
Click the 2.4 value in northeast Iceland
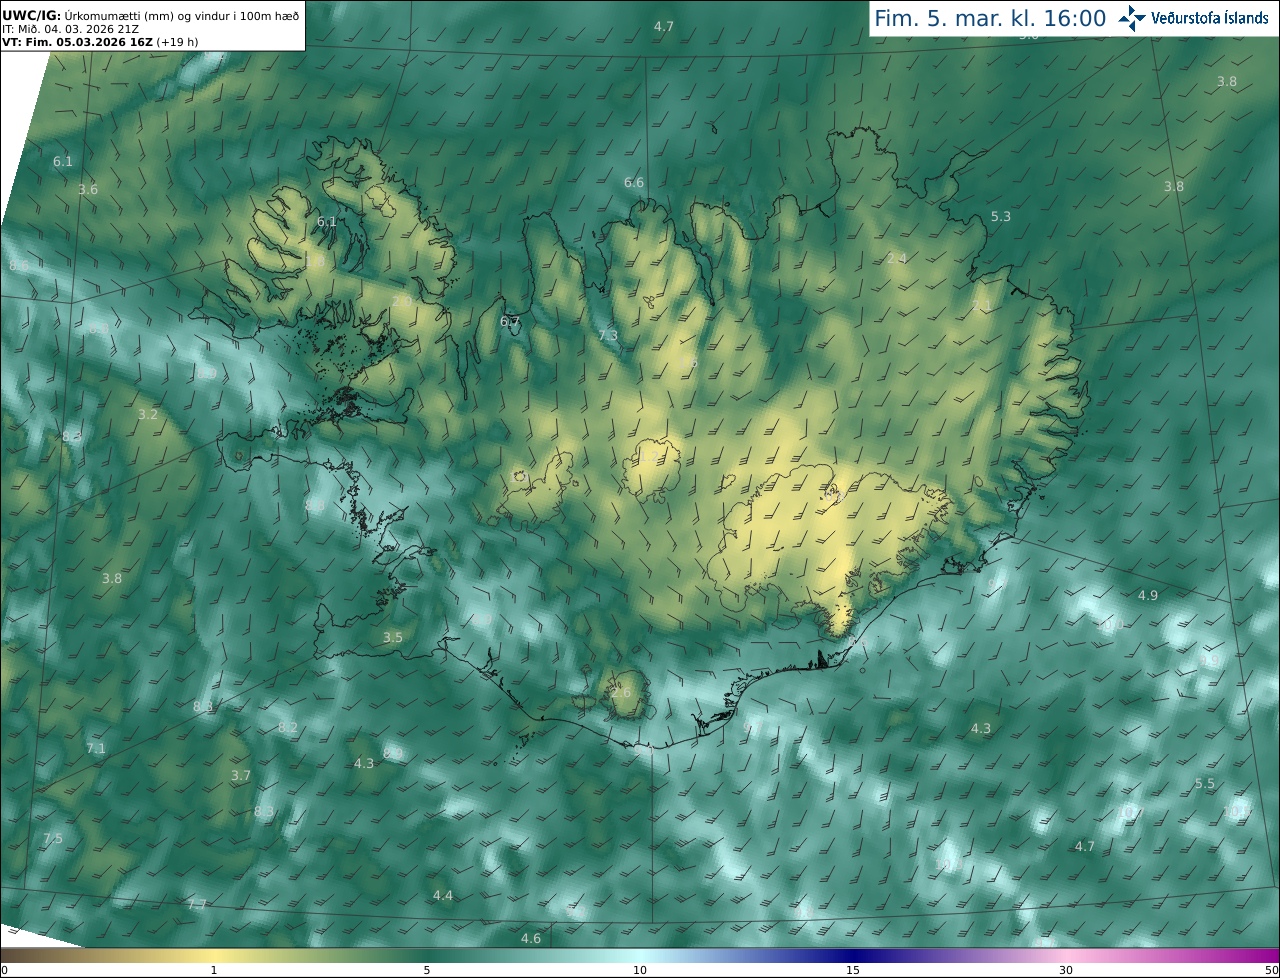coord(897,259)
